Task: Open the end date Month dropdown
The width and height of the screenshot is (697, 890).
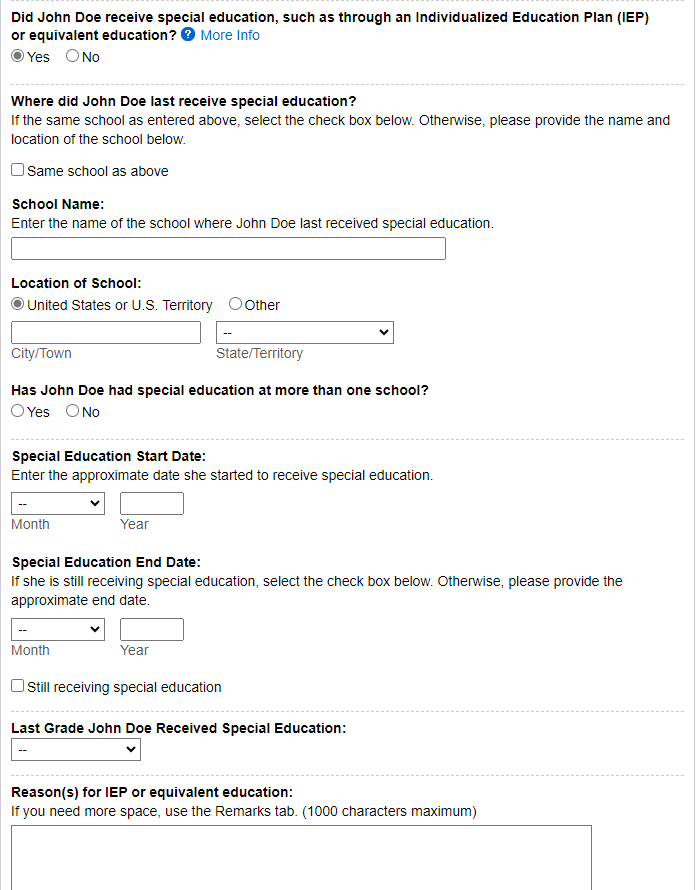Action: [x=57, y=629]
